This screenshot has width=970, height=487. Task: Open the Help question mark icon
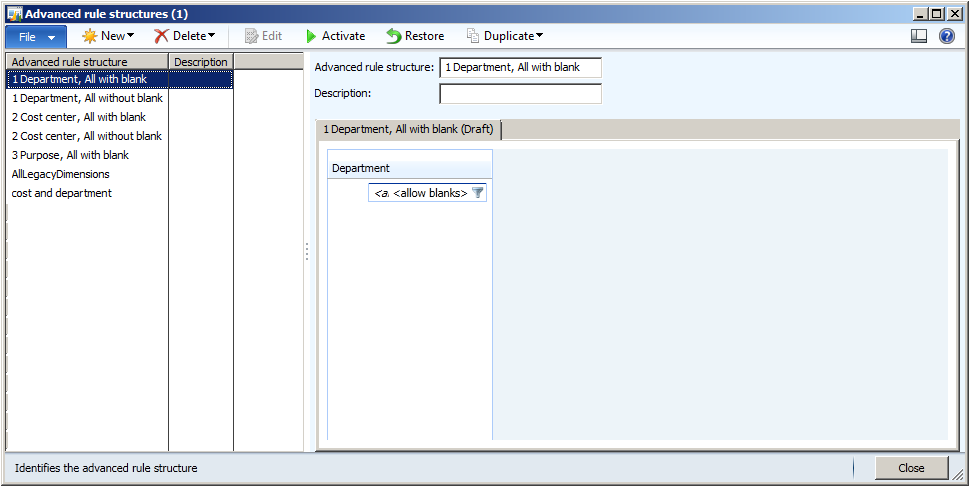click(x=946, y=37)
